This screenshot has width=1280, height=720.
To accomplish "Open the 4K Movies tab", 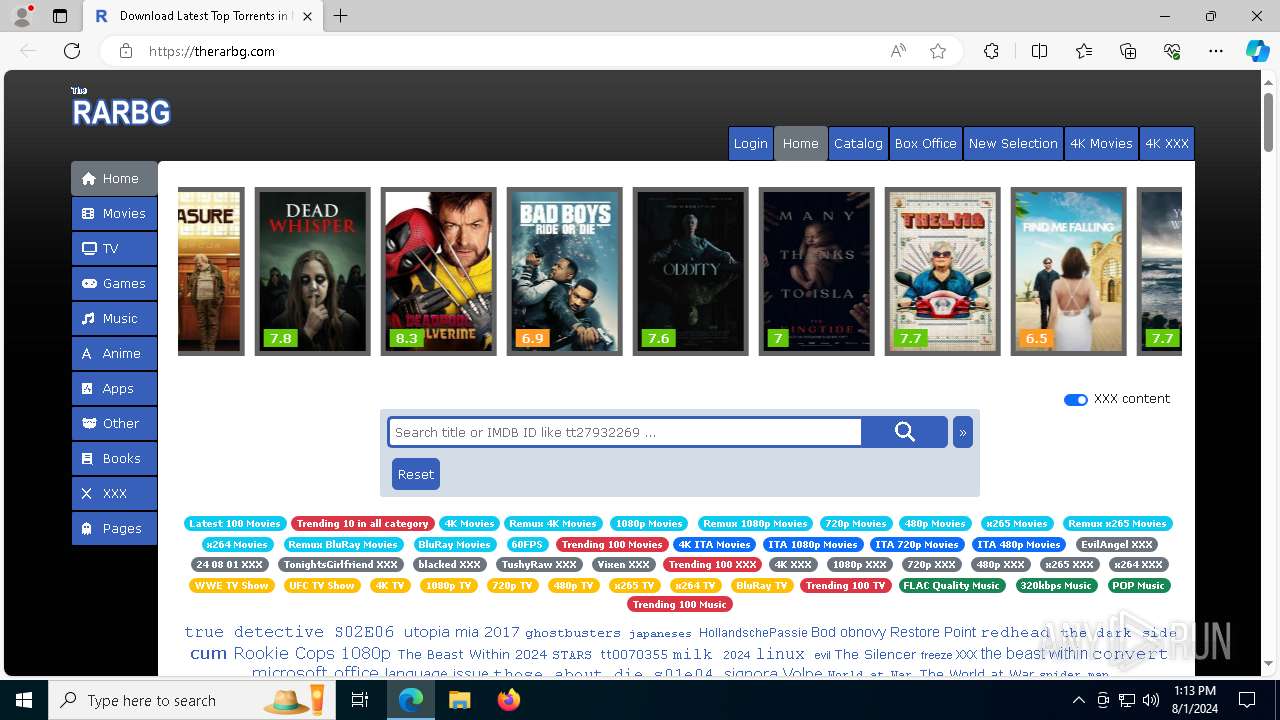I will (1101, 143).
